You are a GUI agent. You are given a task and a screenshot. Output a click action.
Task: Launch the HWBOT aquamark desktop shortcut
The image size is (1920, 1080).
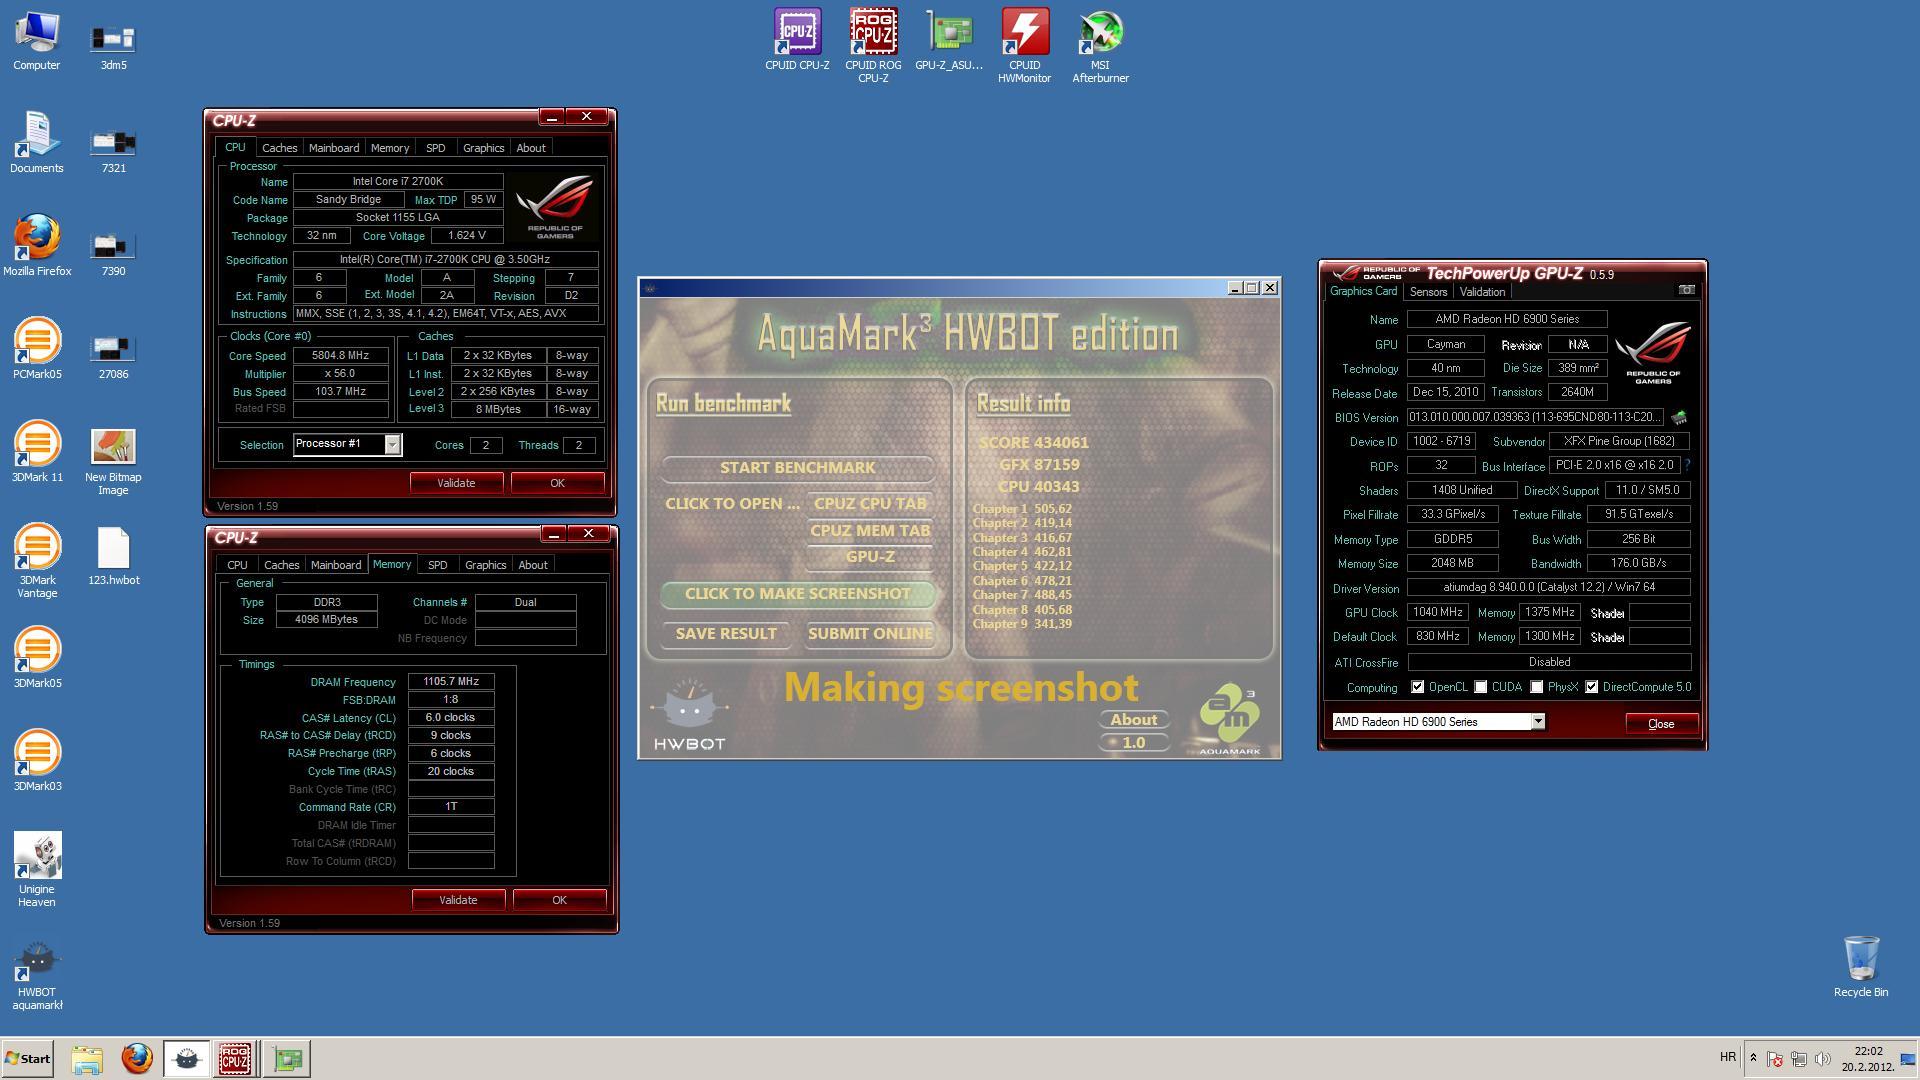click(x=37, y=975)
